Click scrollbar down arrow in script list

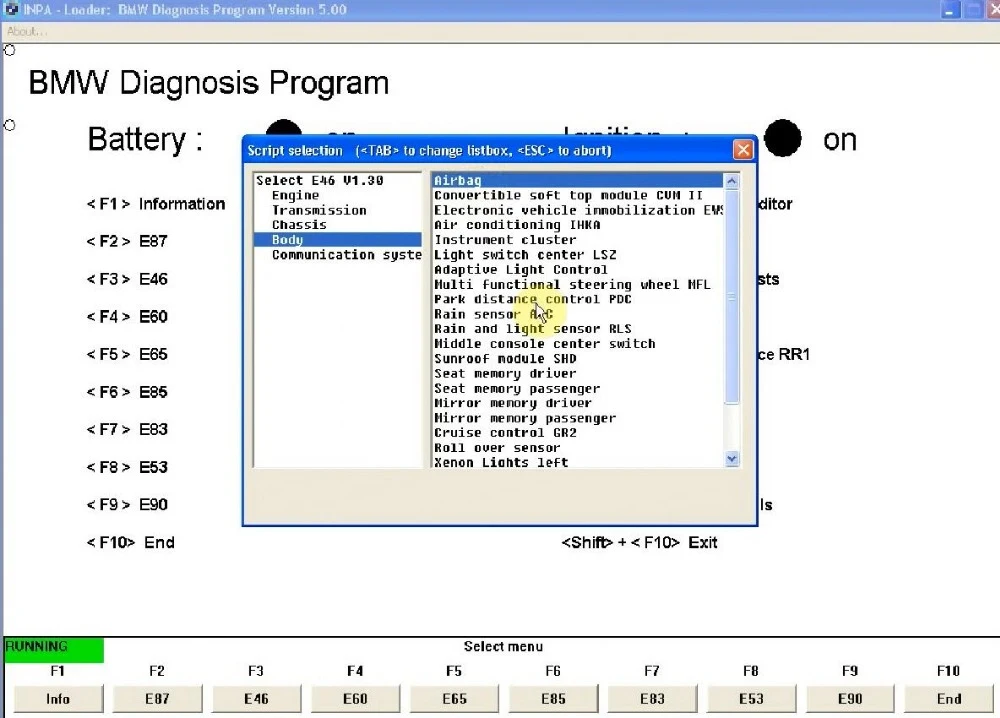[732, 458]
